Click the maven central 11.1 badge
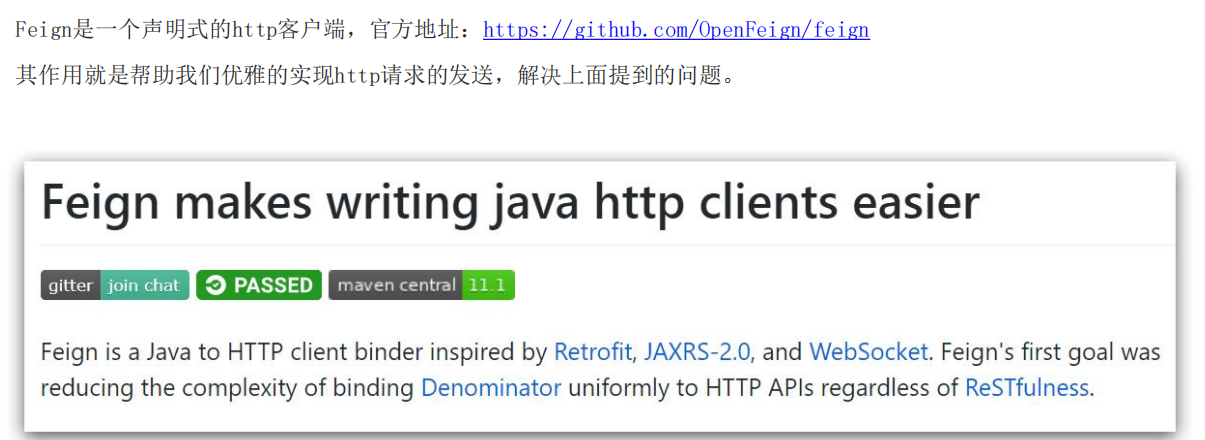1205x440 pixels. click(x=421, y=285)
